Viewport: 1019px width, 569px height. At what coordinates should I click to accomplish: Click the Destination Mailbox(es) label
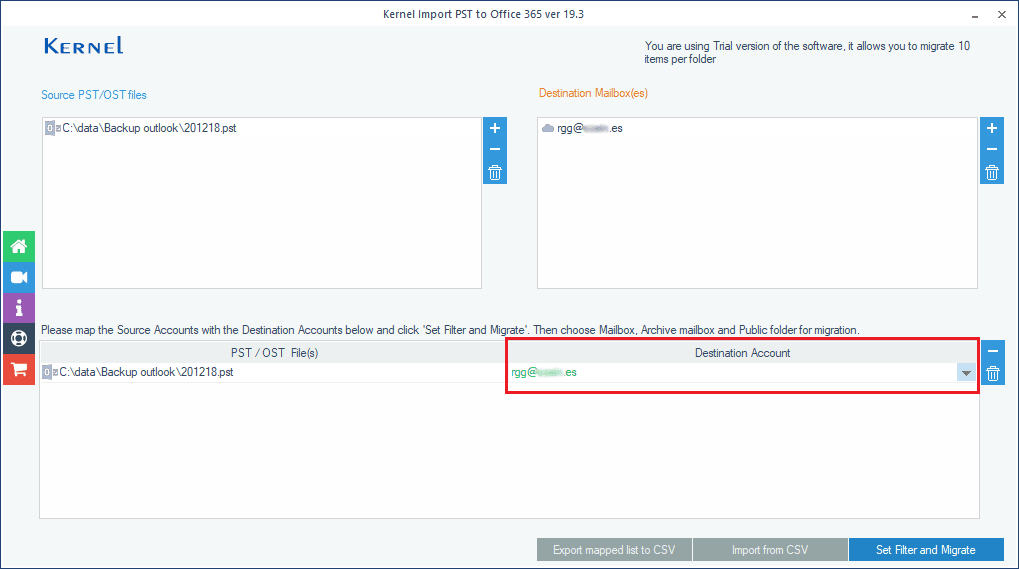pos(593,93)
